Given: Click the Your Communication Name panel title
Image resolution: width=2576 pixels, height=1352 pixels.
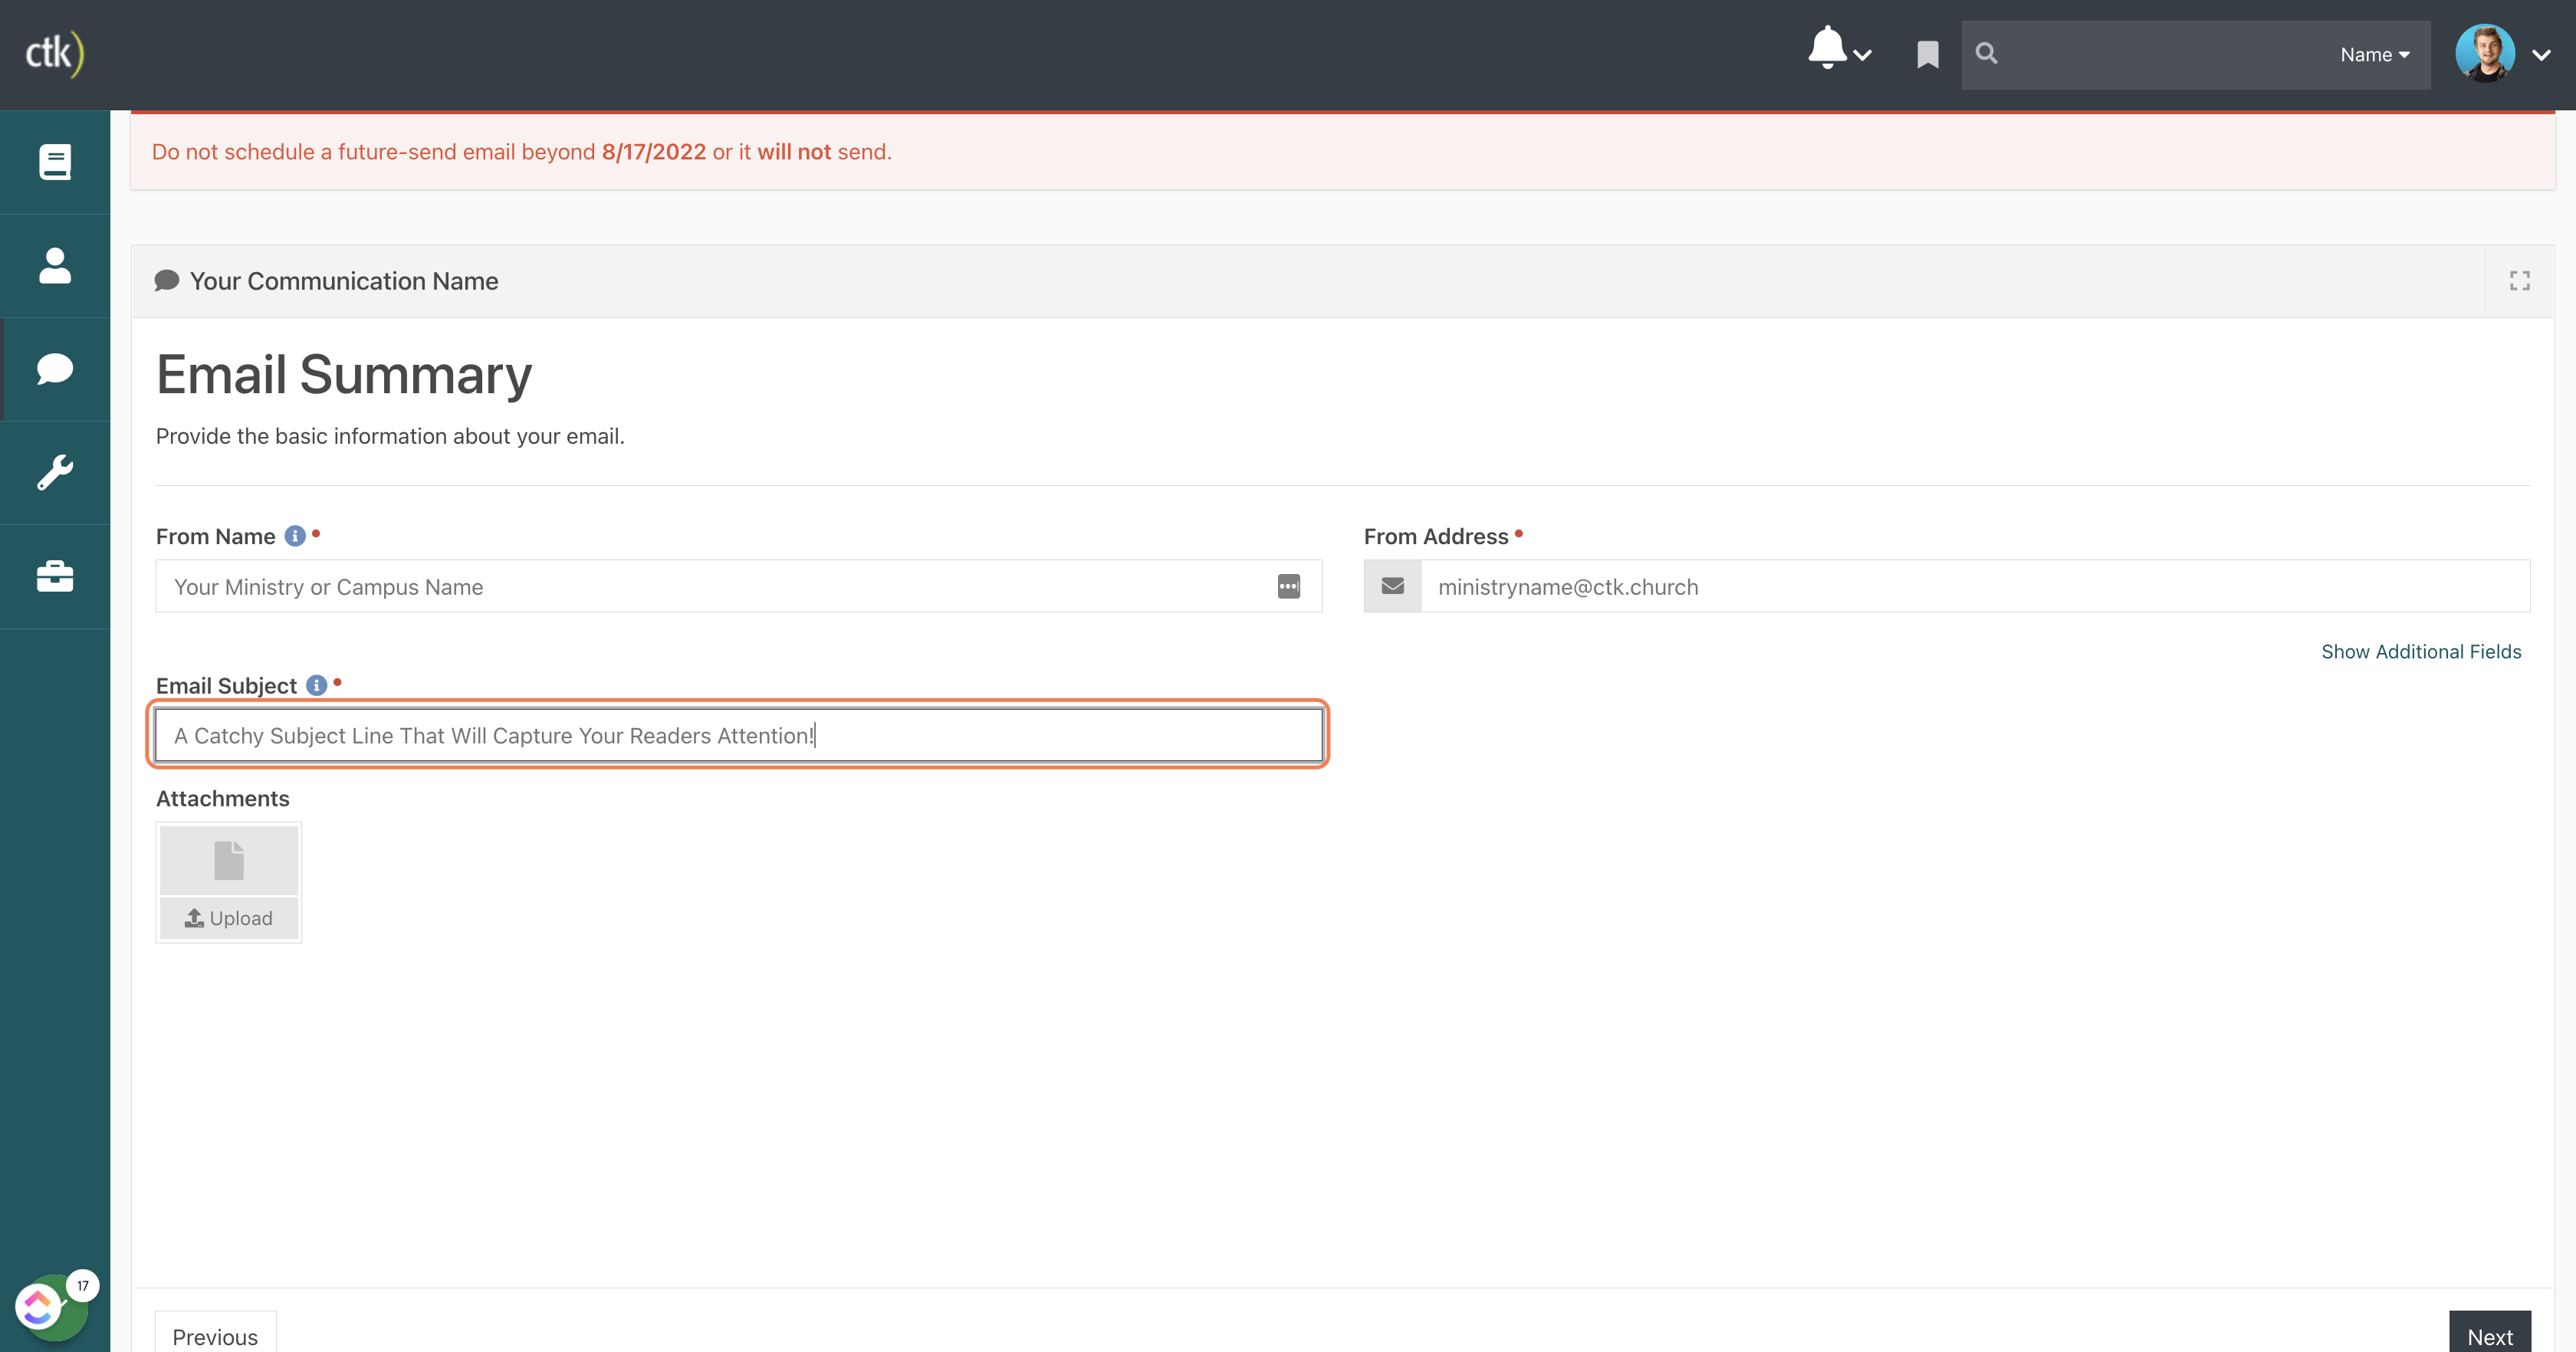Looking at the screenshot, I should coord(344,281).
